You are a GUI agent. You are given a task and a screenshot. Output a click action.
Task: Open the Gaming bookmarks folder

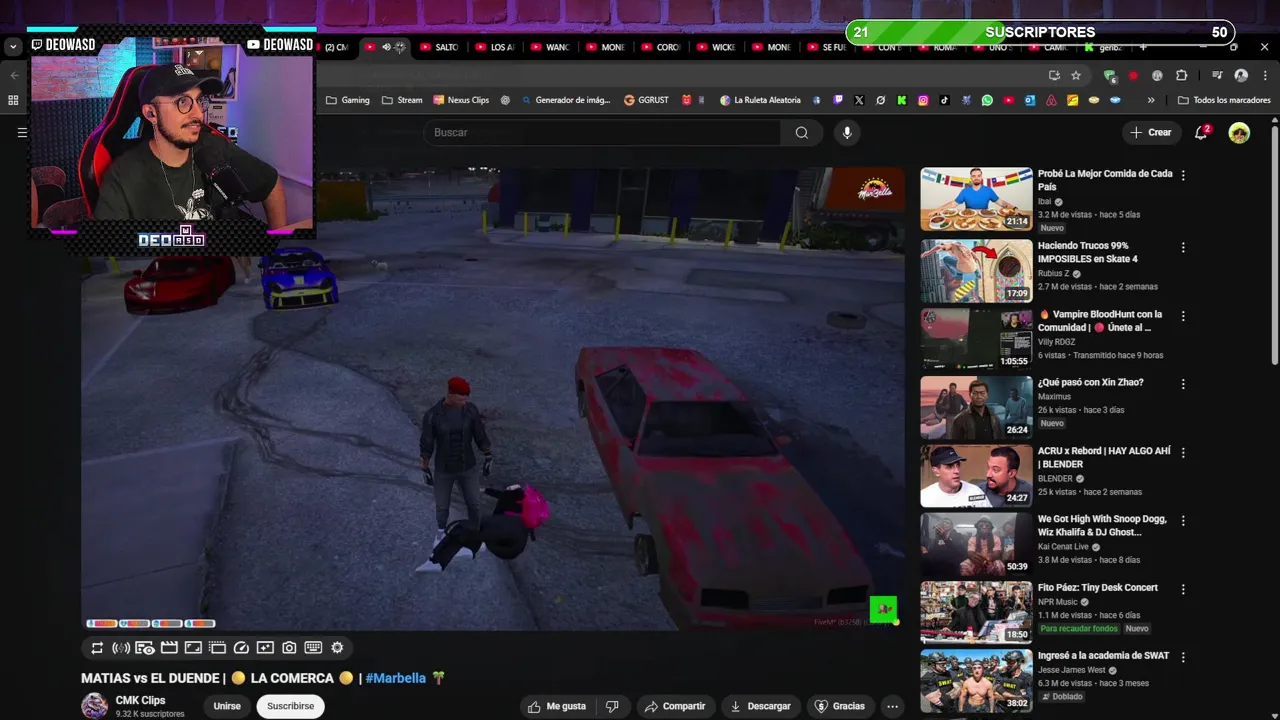pyautogui.click(x=347, y=100)
